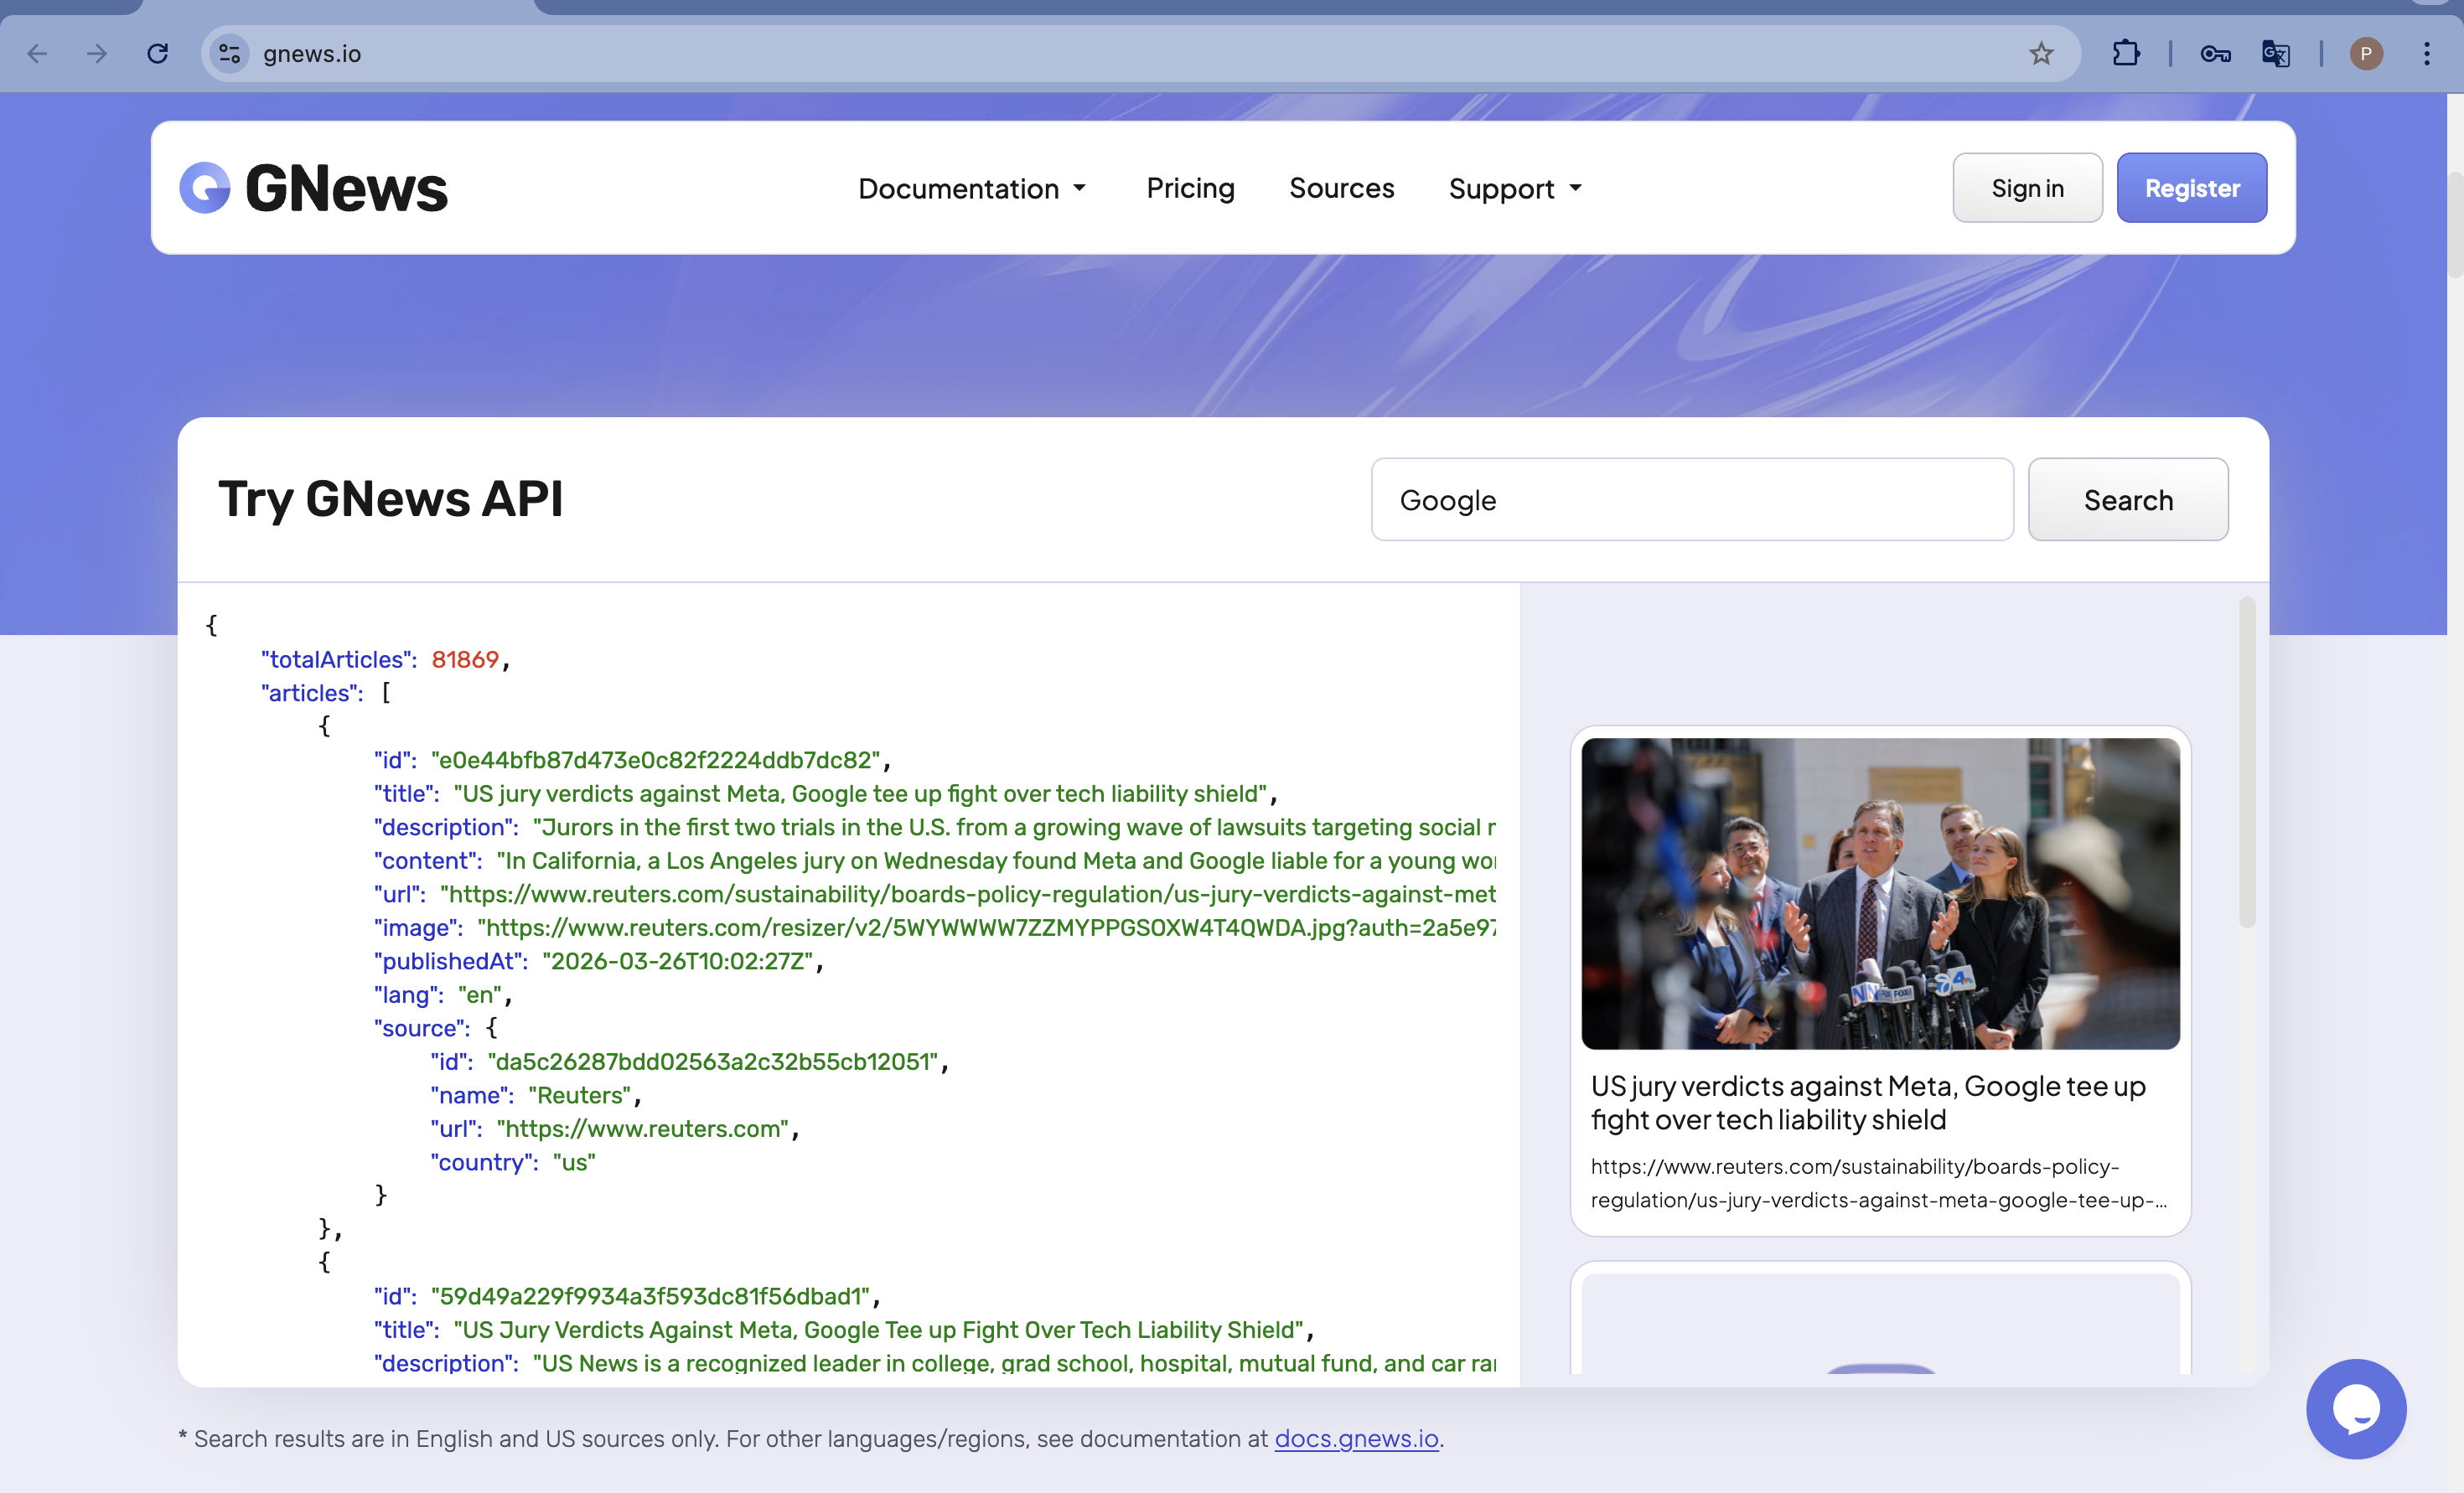
Task: Open Chrome's three-dot menu
Action: [x=2429, y=53]
